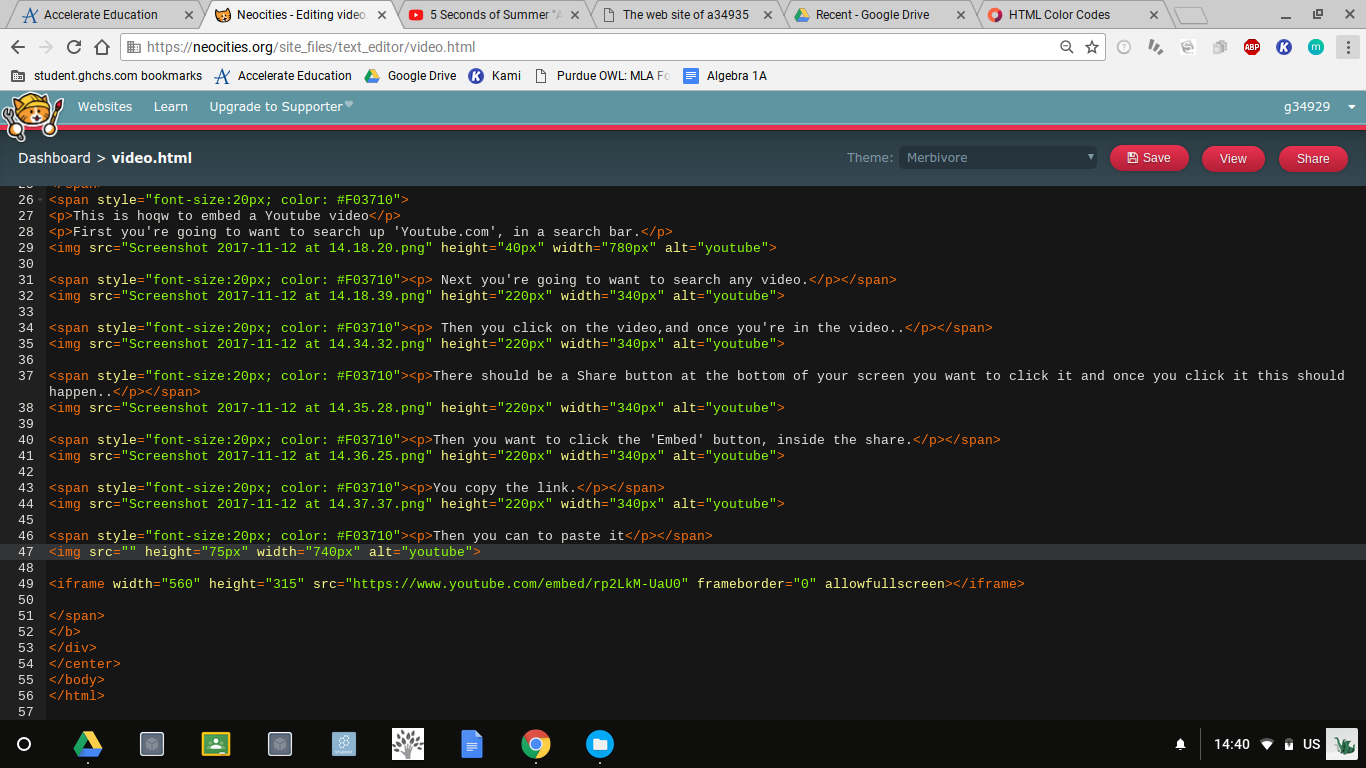1366x768 pixels.
Task: Open Learn in the Neocities menu
Action: [171, 106]
